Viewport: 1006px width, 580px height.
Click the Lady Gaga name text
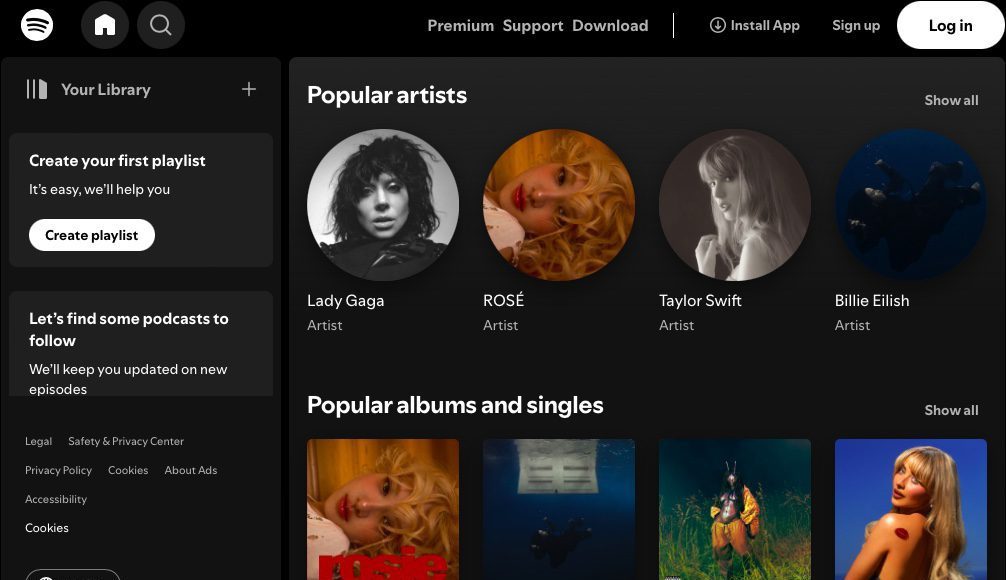pos(346,300)
